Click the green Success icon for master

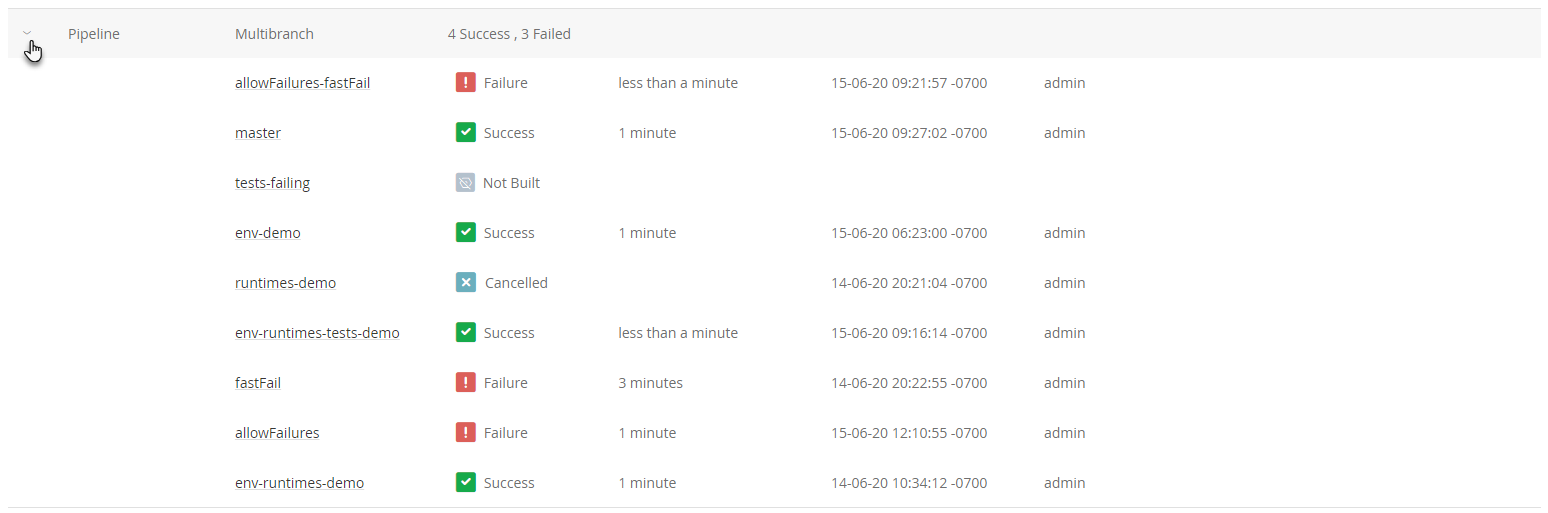click(465, 133)
